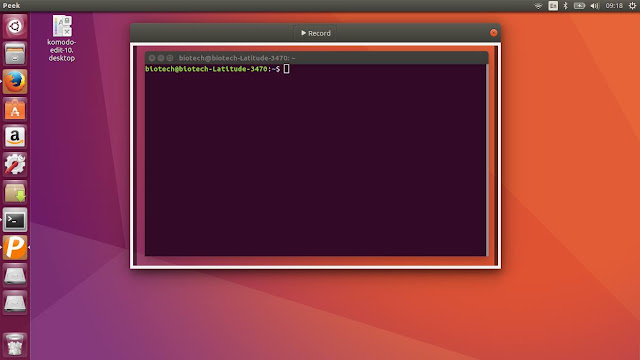Screen dimensions: 640x360
Task: Open the first removable drive icon
Action: pos(15,276)
